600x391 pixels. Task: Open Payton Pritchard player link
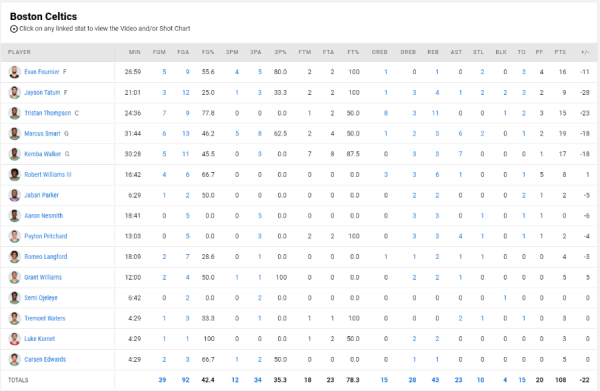click(46, 236)
